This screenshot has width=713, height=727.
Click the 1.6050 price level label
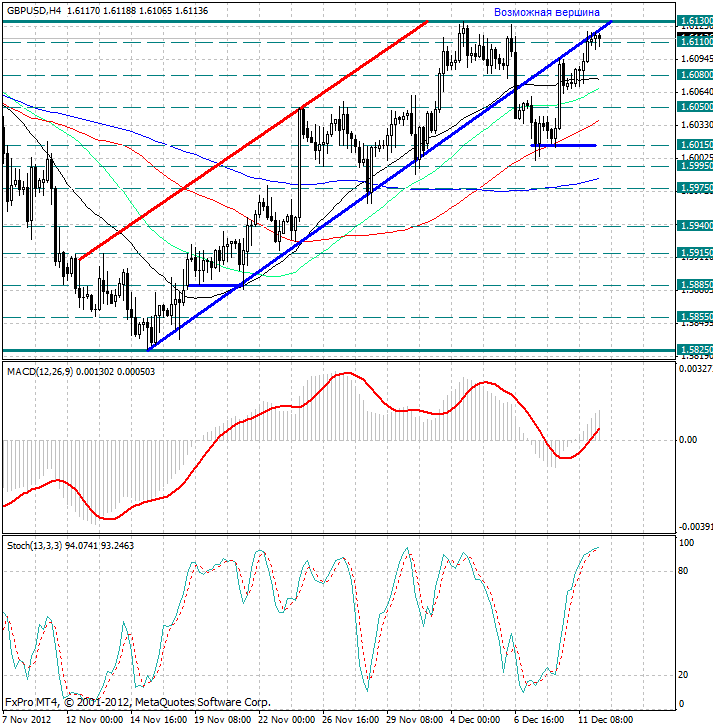[695, 107]
